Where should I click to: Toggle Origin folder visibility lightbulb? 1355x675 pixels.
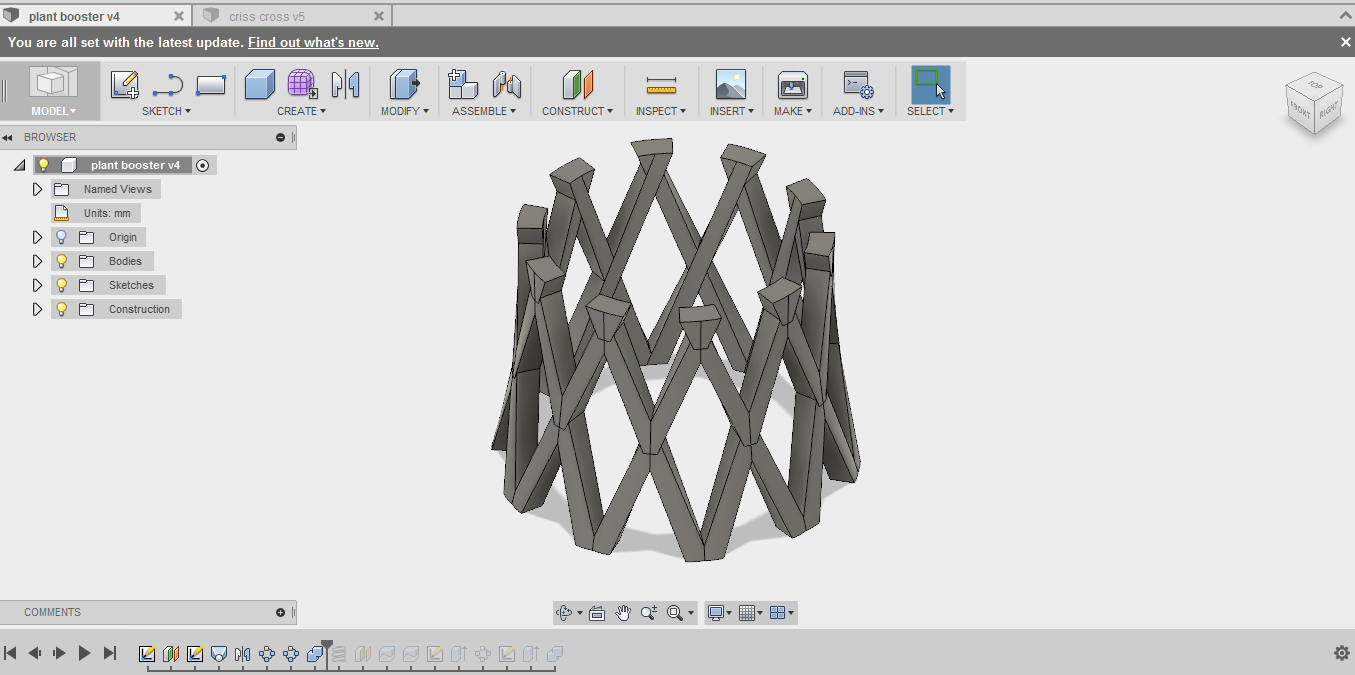(61, 237)
